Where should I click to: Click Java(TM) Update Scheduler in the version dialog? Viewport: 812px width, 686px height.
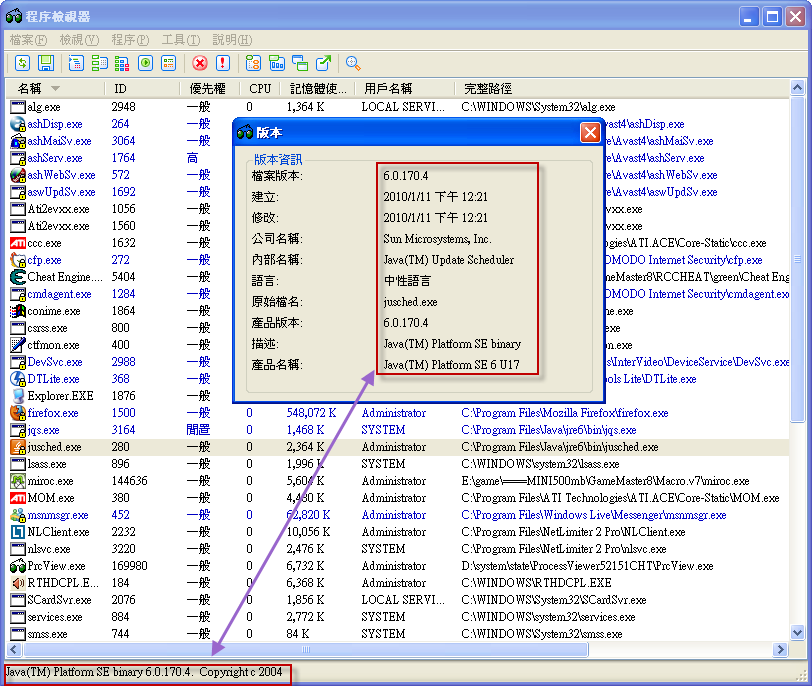coord(448,260)
